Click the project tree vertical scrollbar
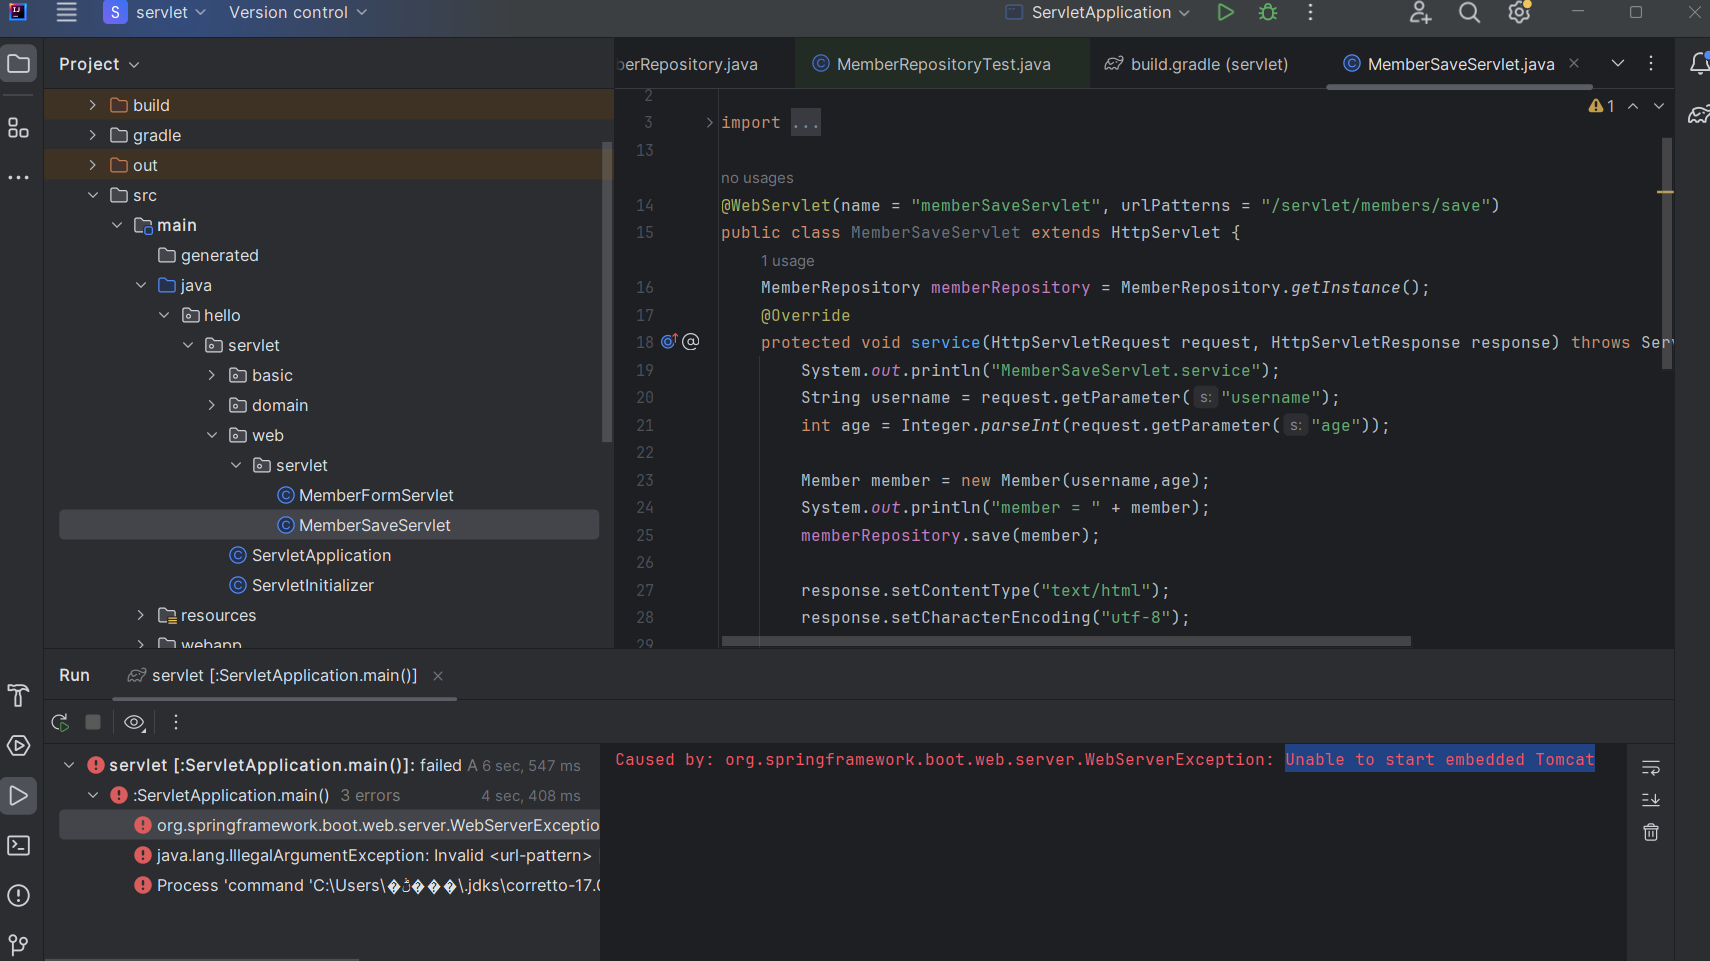The height and width of the screenshot is (961, 1710). click(607, 292)
